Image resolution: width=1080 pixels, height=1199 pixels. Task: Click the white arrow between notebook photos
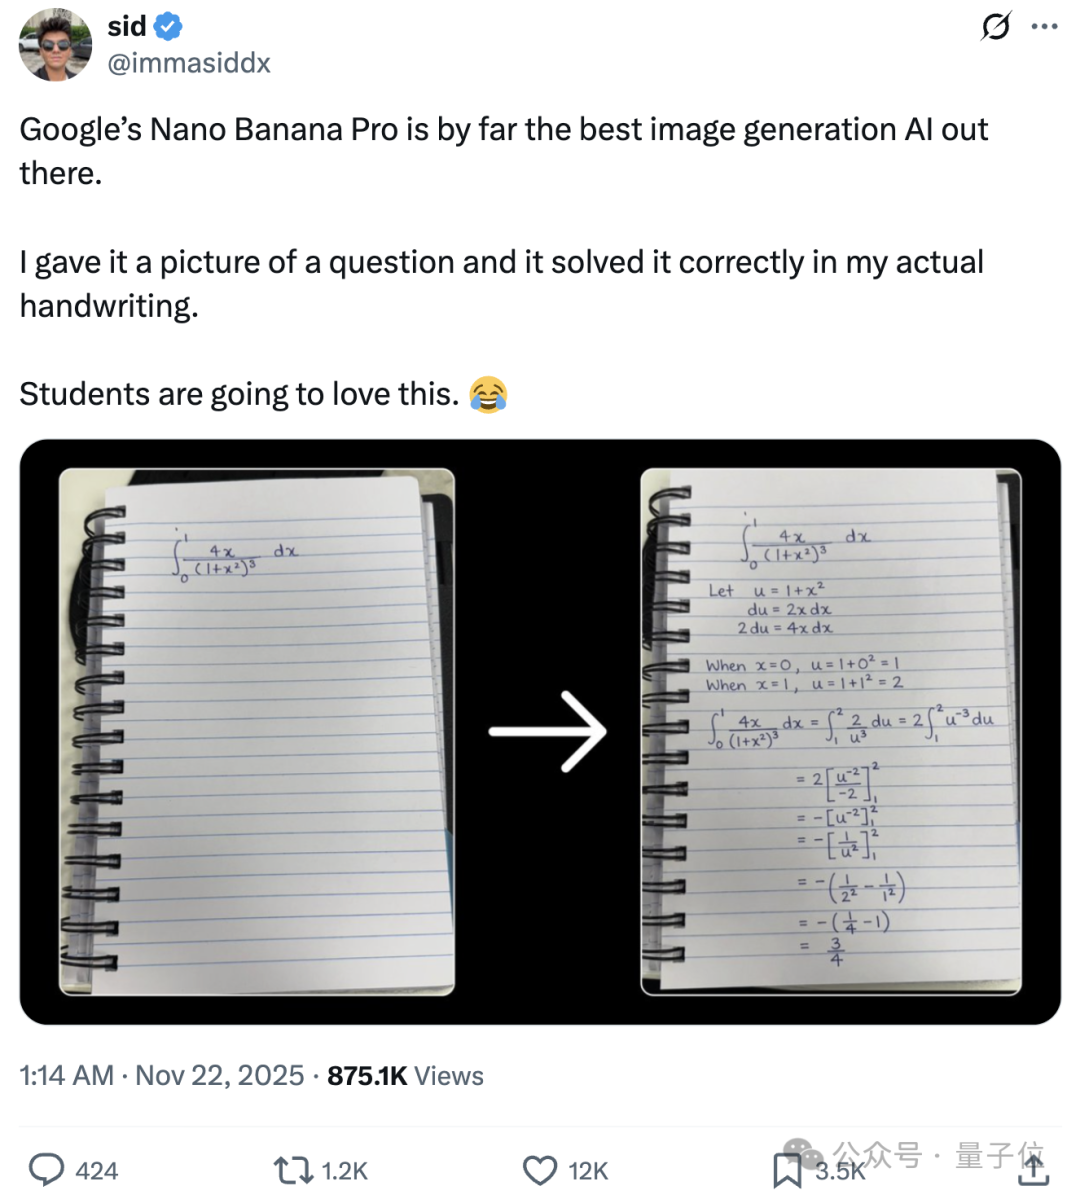[547, 731]
